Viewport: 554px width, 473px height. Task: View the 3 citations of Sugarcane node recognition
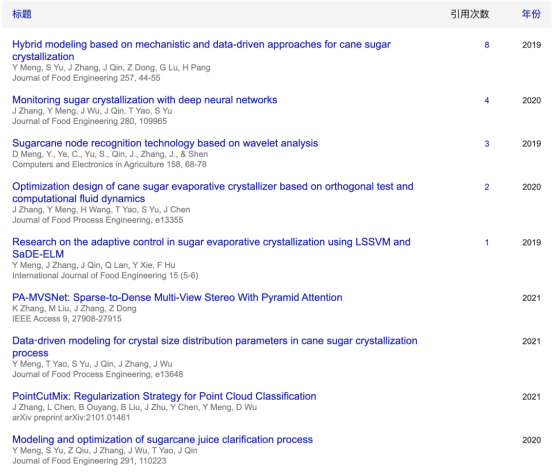[487, 144]
